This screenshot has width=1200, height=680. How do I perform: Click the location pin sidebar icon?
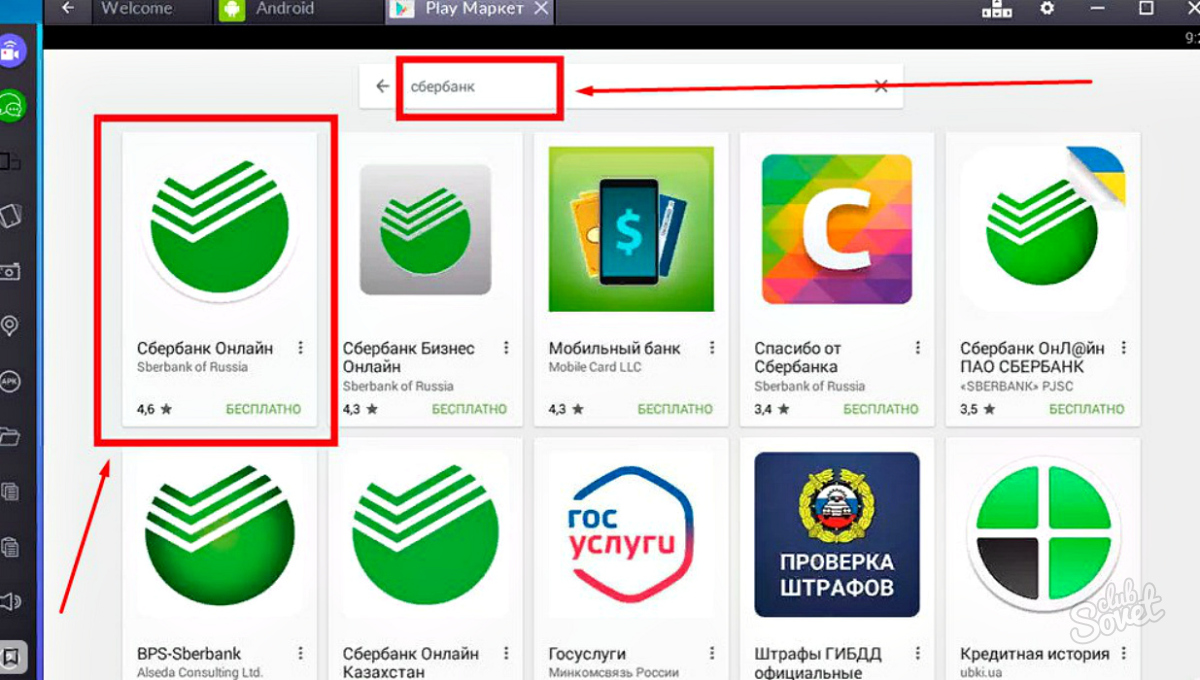pyautogui.click(x=11, y=326)
